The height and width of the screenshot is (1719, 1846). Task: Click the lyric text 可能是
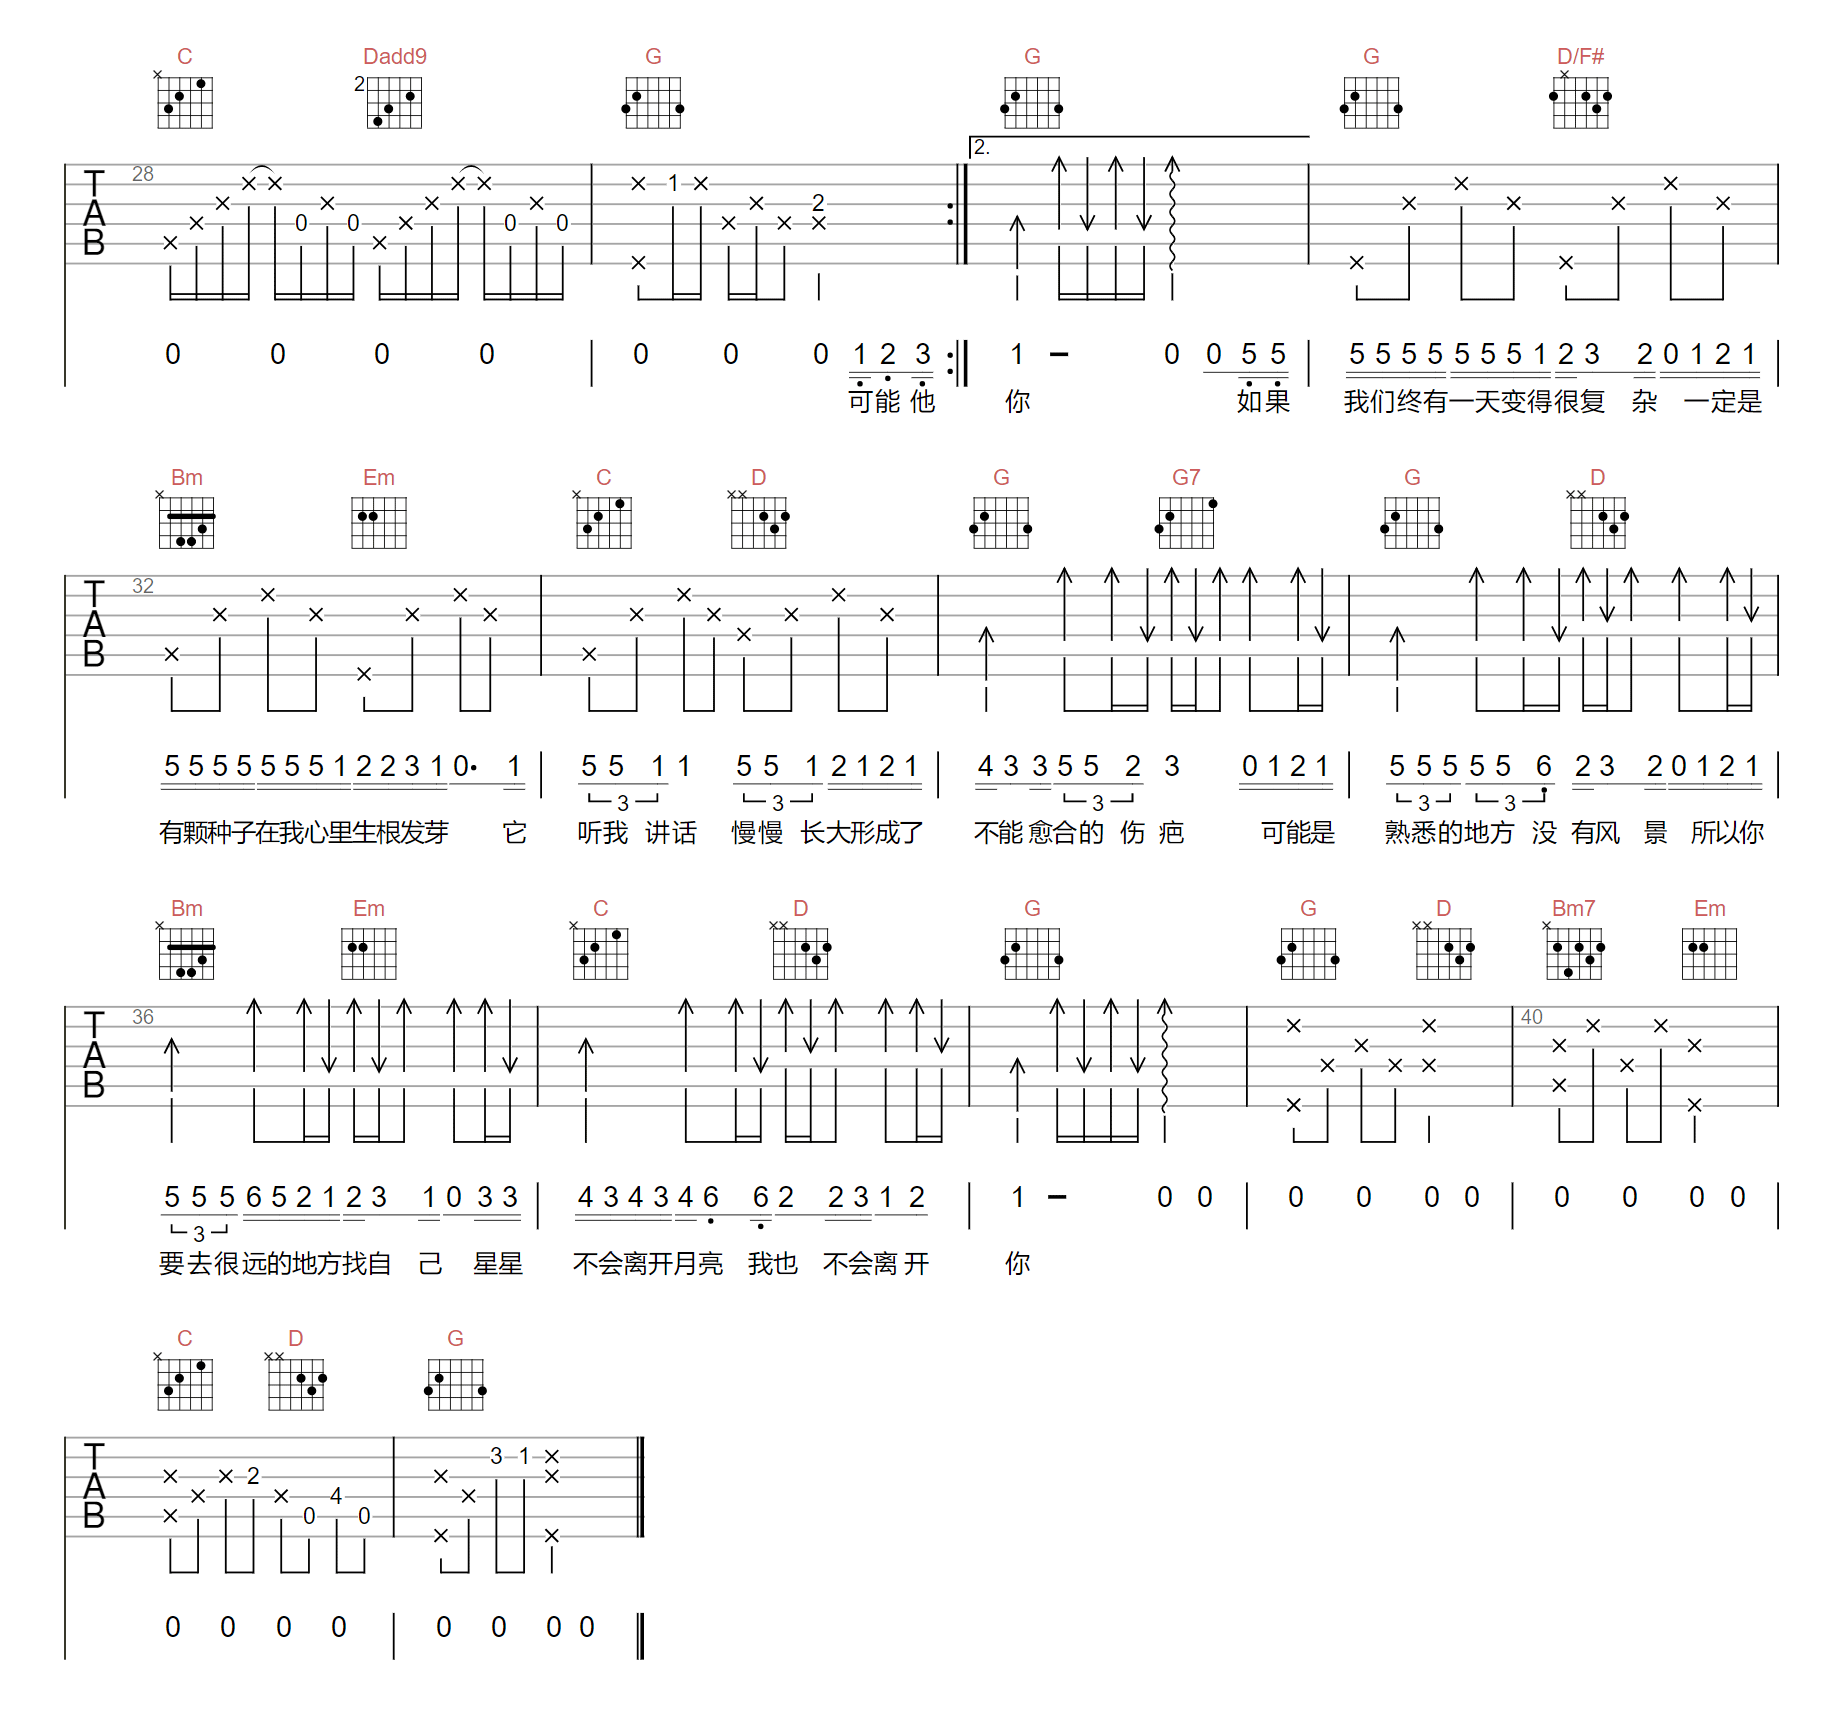(x=1298, y=832)
